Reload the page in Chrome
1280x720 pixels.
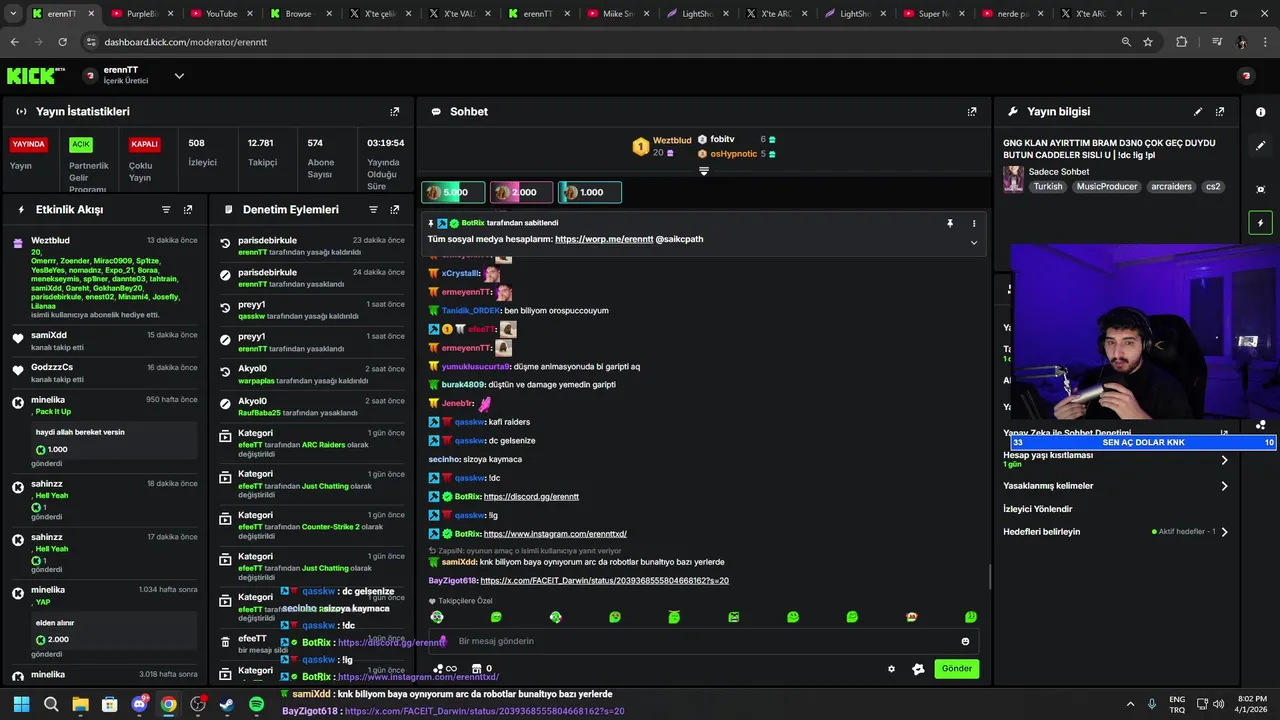(x=62, y=42)
